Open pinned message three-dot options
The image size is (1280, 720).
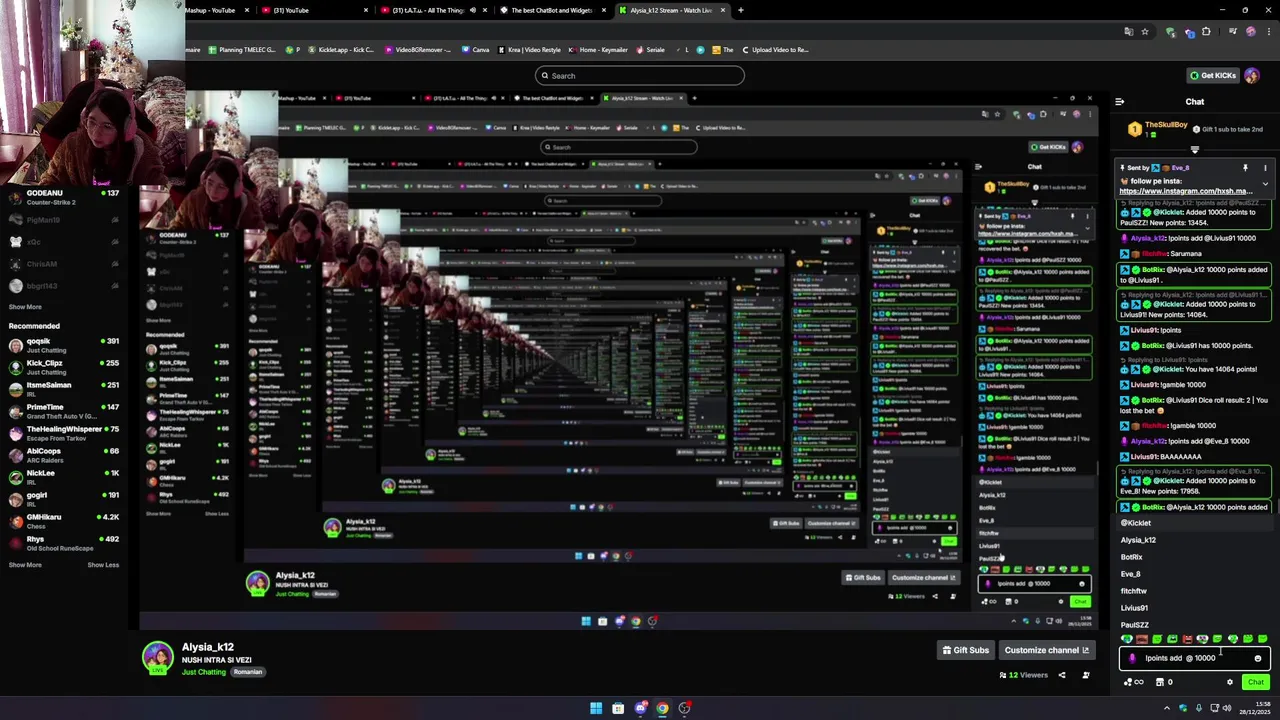[1265, 168]
